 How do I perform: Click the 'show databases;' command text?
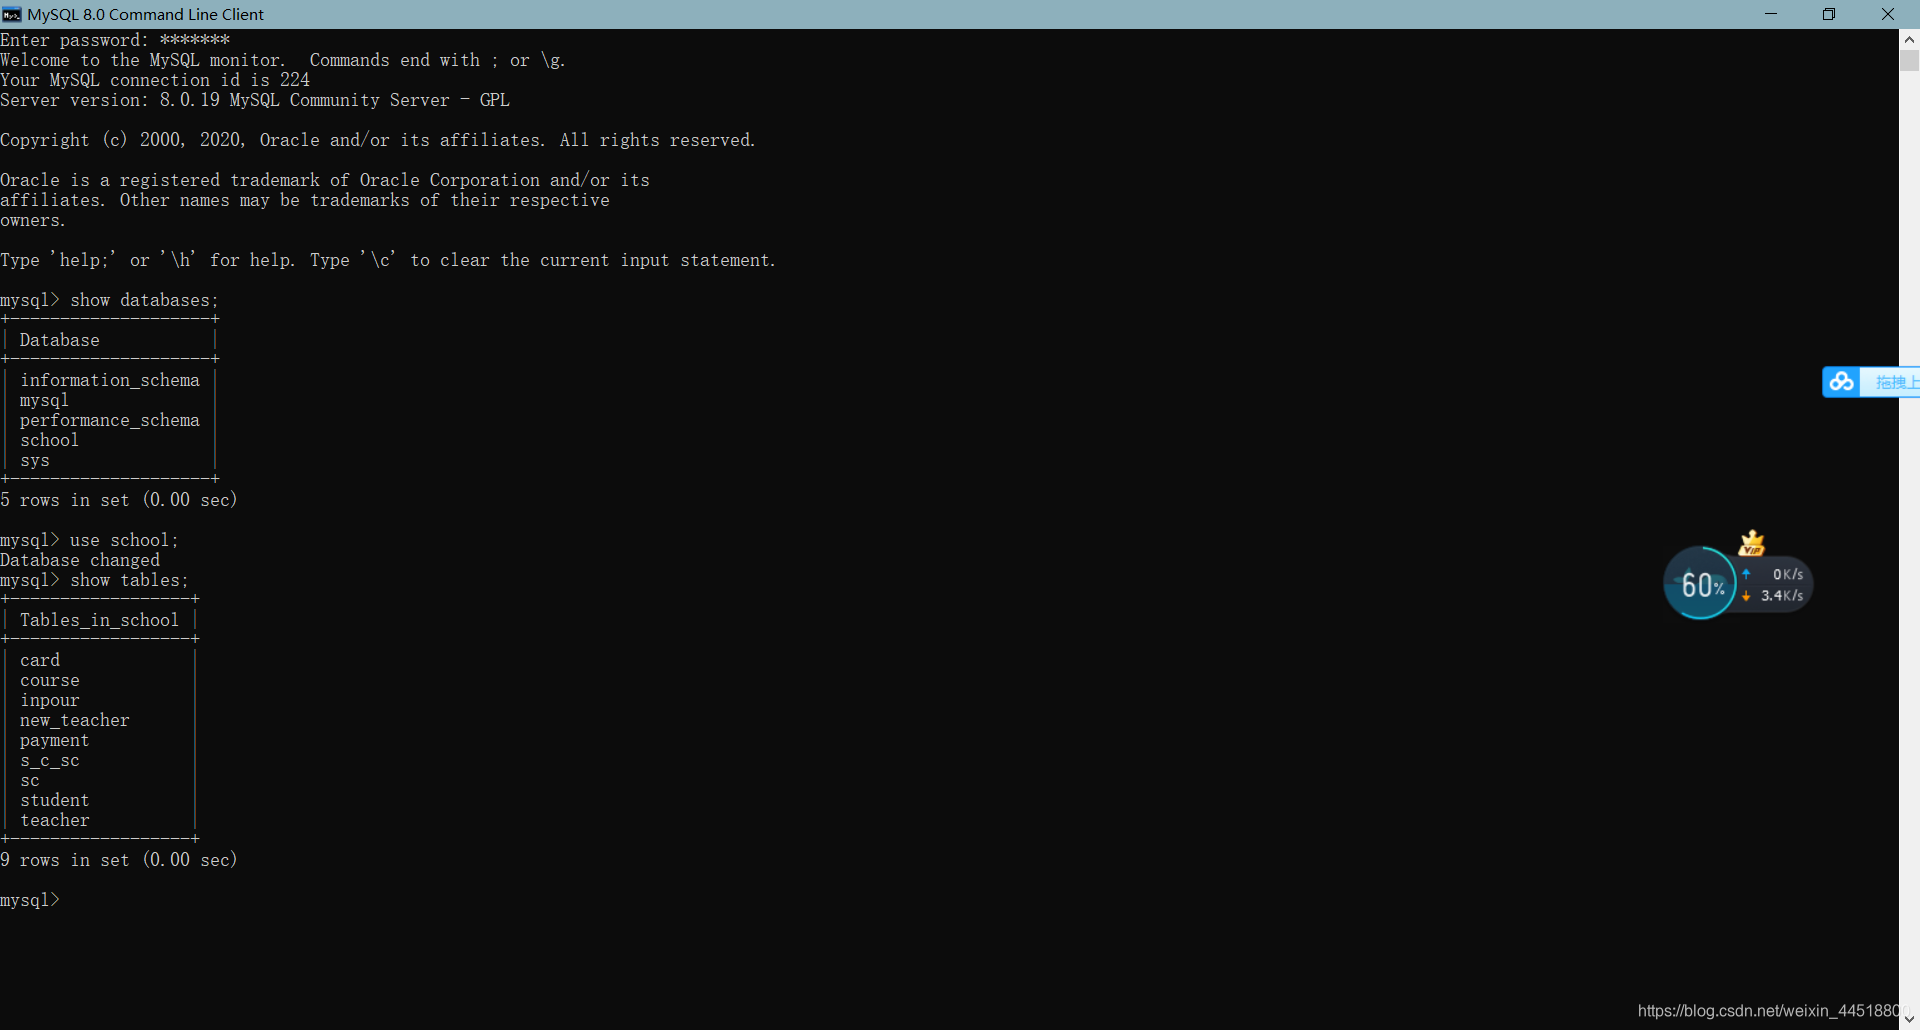point(144,300)
